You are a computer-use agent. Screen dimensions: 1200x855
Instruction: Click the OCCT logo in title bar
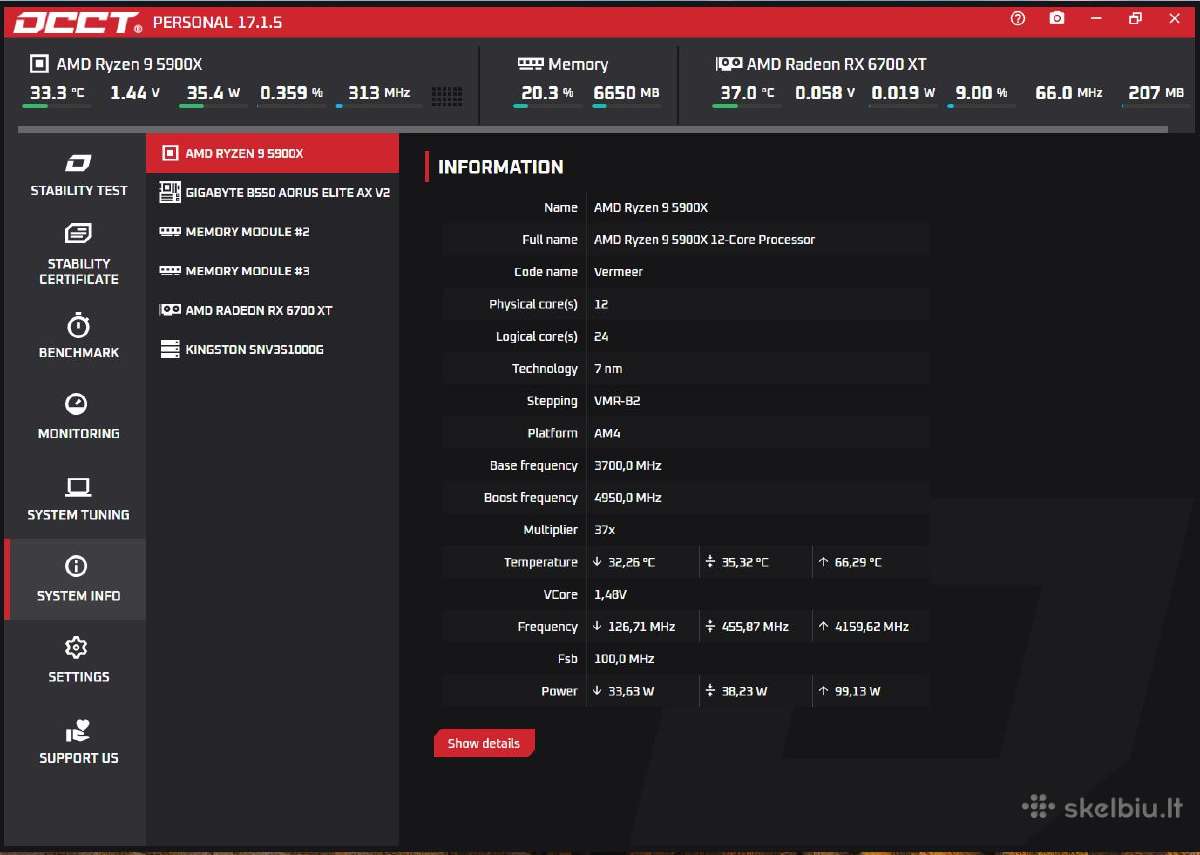[x=77, y=22]
